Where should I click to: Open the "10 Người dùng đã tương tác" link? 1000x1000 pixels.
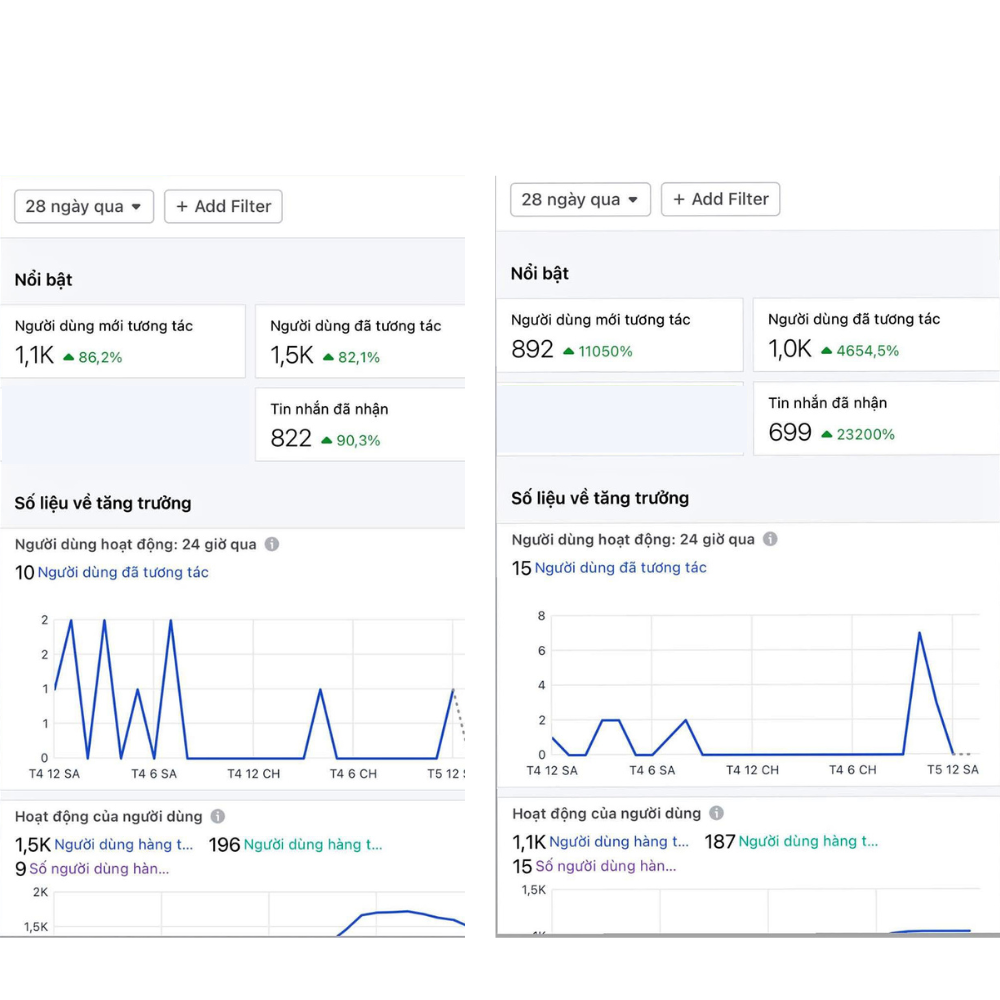click(x=112, y=572)
